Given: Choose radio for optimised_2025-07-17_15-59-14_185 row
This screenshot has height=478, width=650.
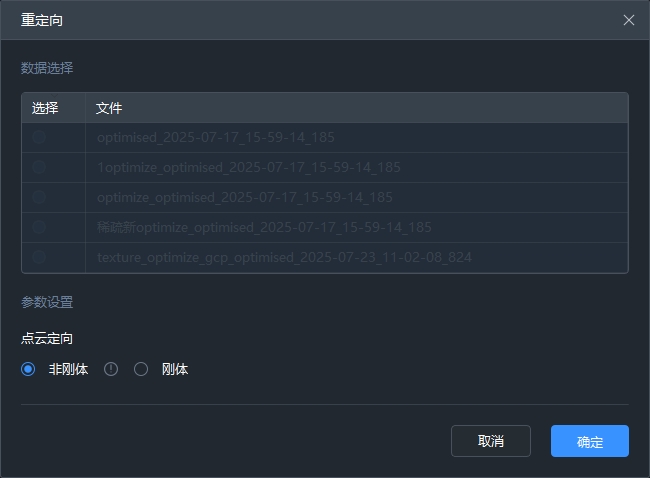Looking at the screenshot, I should (x=39, y=138).
